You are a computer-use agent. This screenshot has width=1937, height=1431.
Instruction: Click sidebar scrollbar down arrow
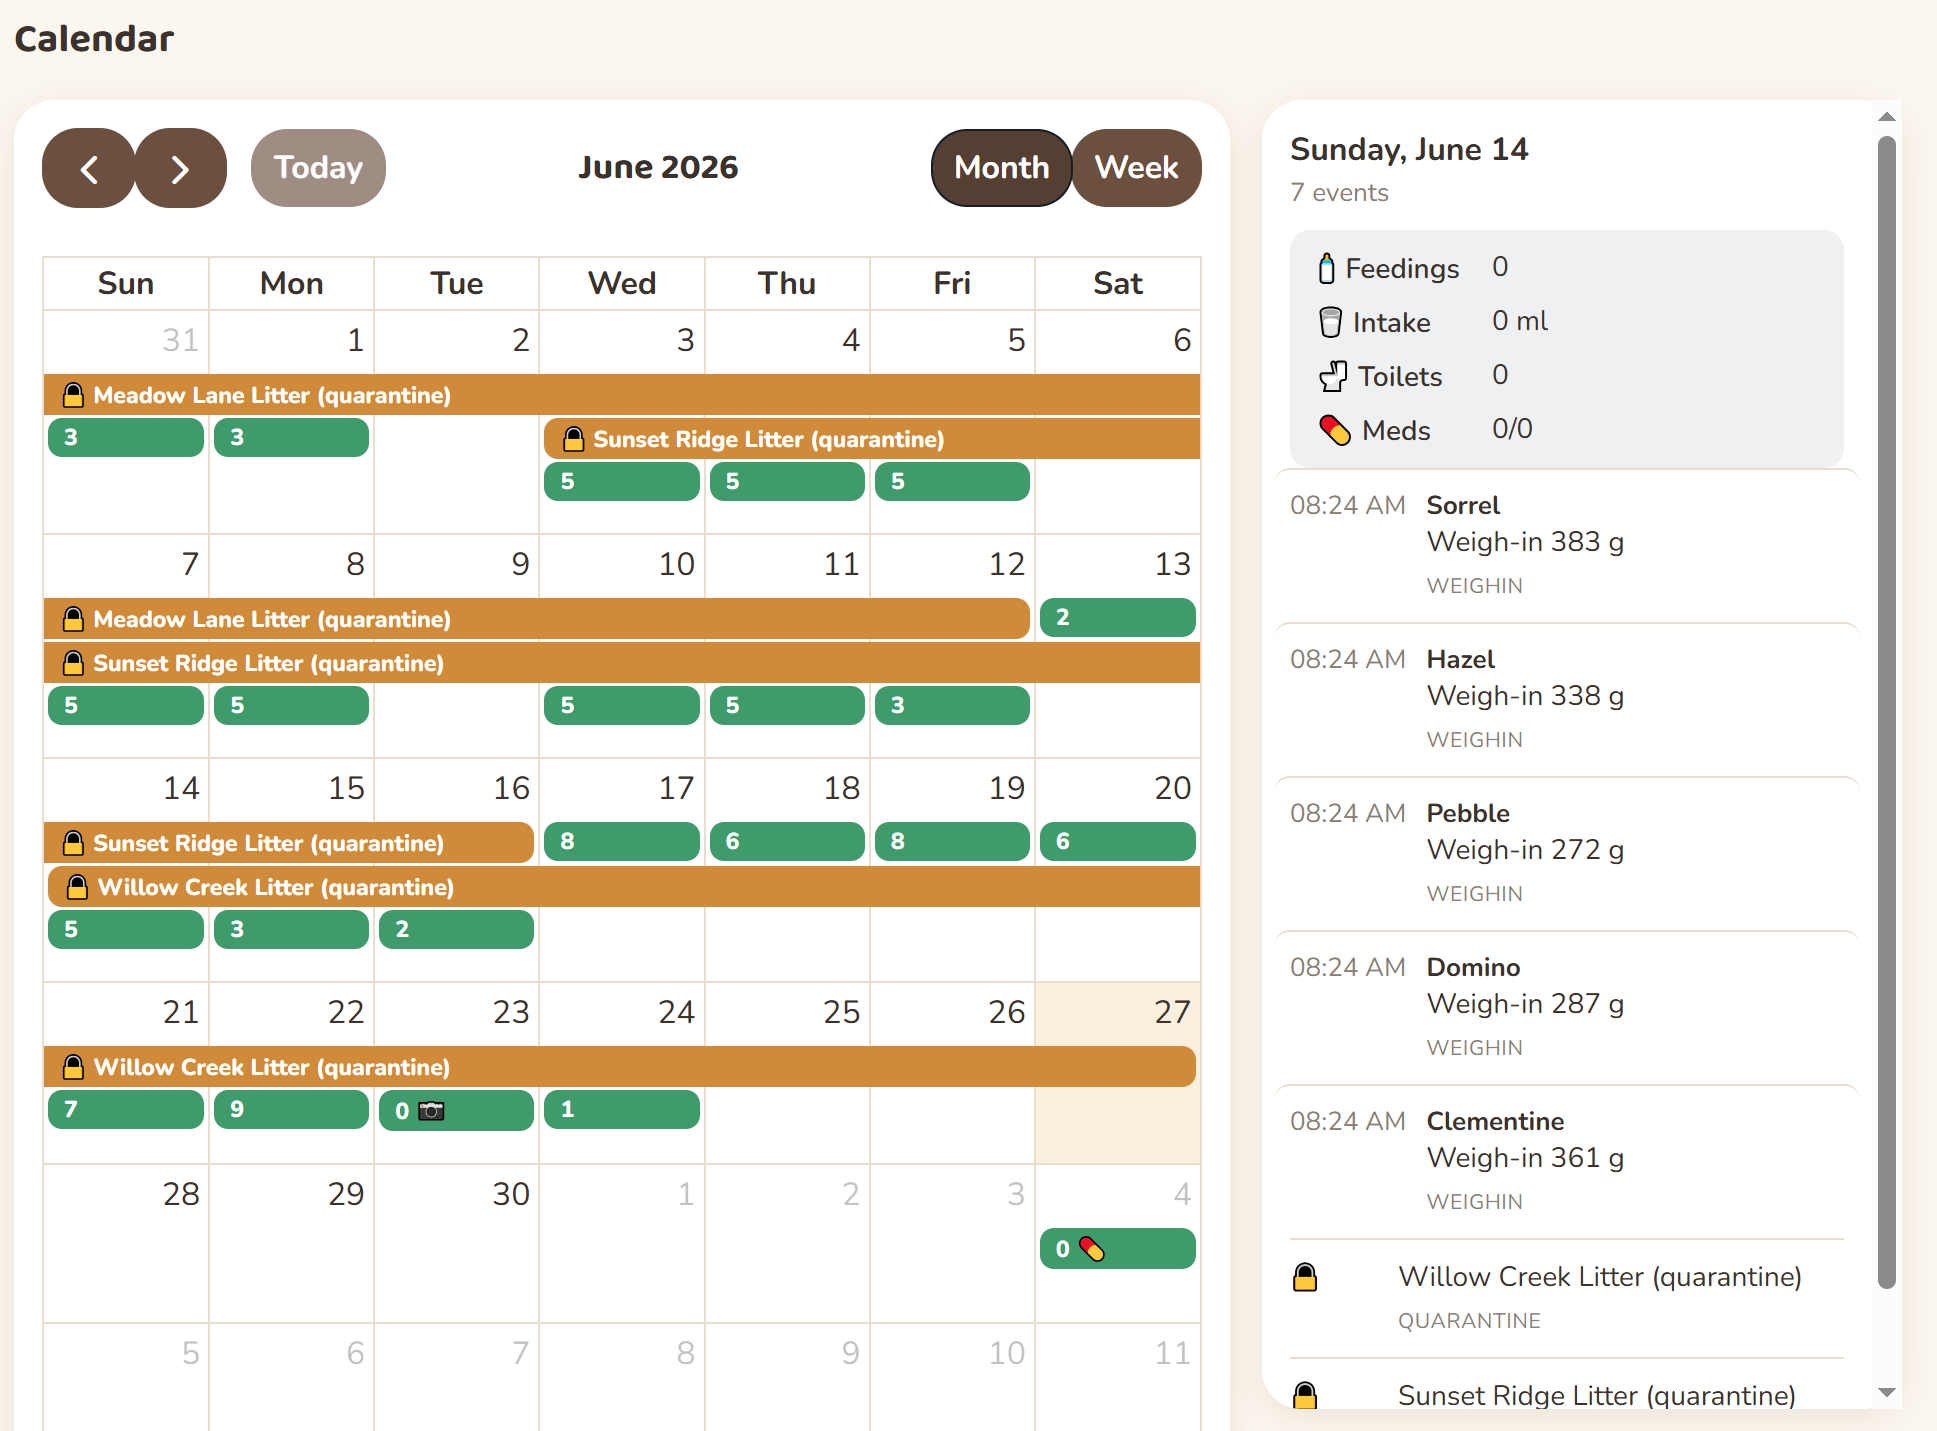point(1887,1392)
